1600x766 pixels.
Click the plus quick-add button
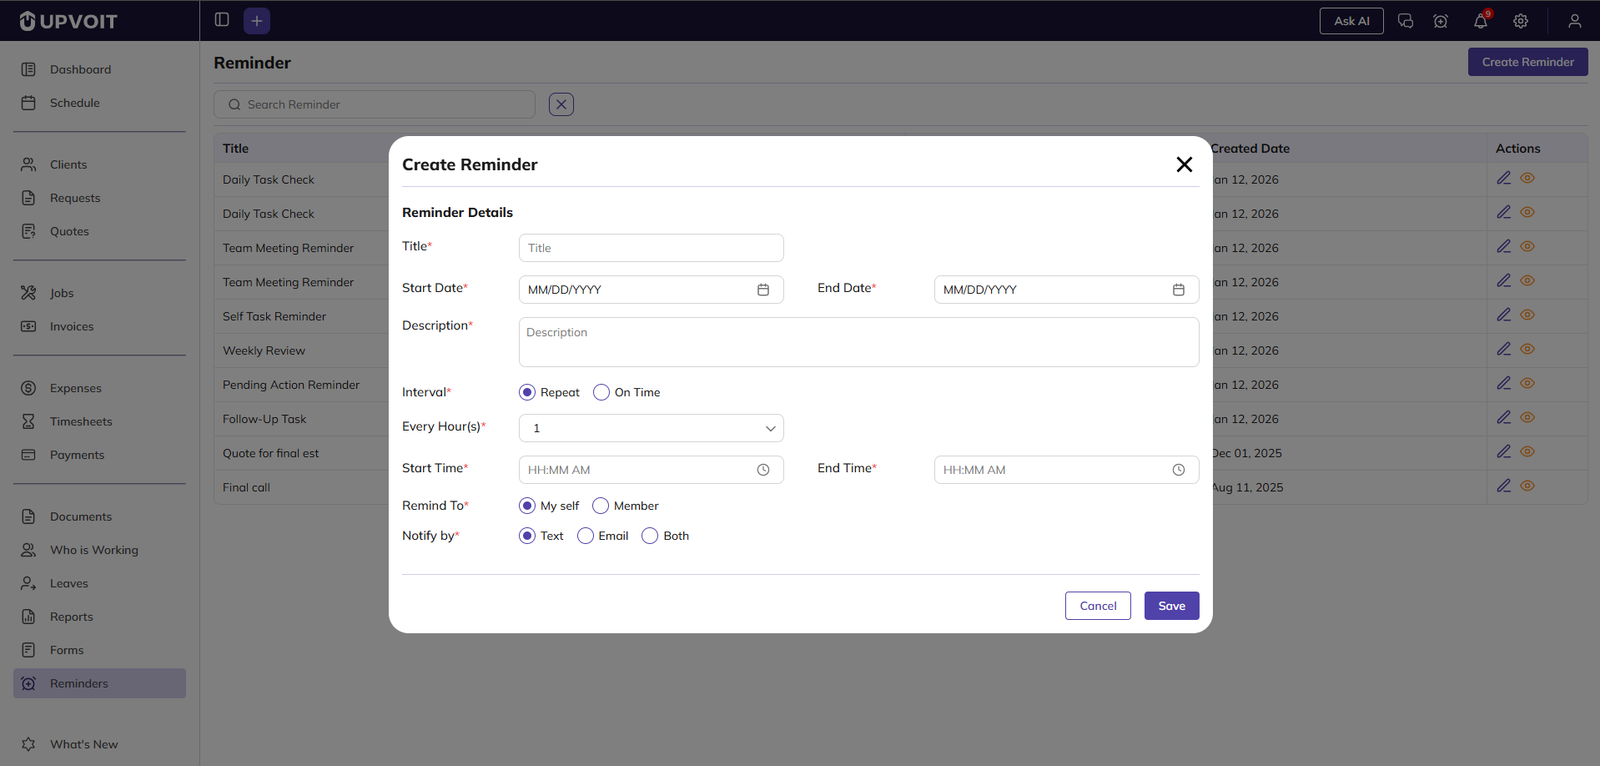point(257,21)
